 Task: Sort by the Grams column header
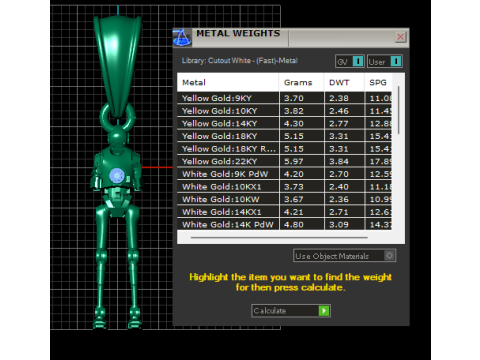point(301,82)
